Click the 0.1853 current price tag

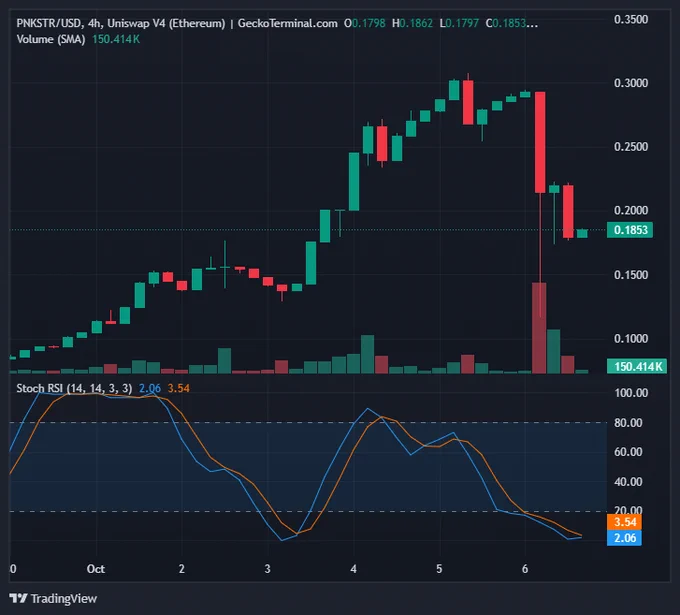point(630,230)
